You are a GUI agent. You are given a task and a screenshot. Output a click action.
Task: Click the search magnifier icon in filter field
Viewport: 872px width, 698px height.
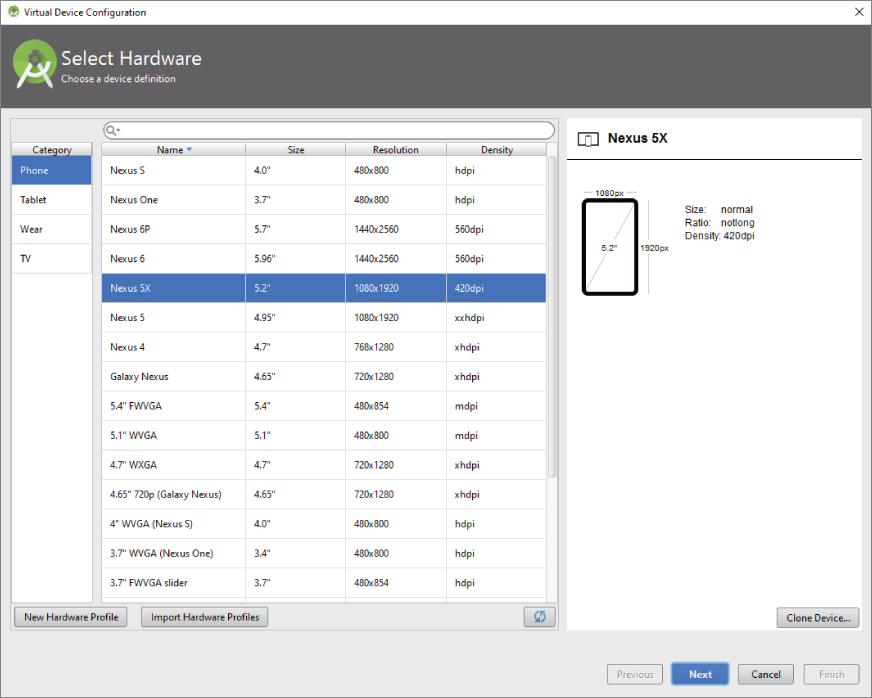(x=112, y=131)
